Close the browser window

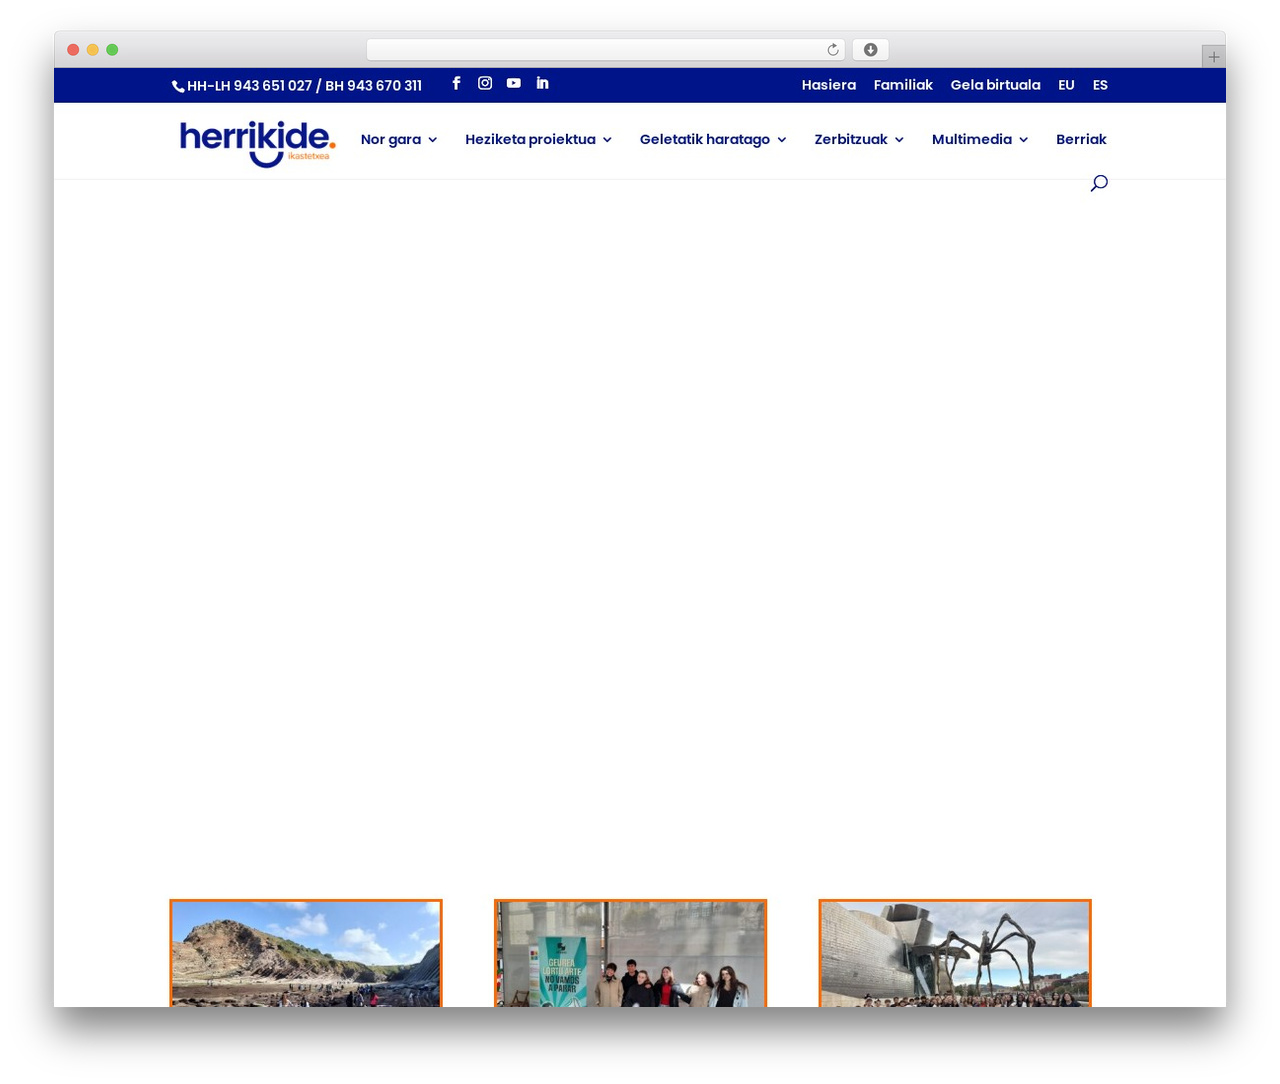[73, 50]
